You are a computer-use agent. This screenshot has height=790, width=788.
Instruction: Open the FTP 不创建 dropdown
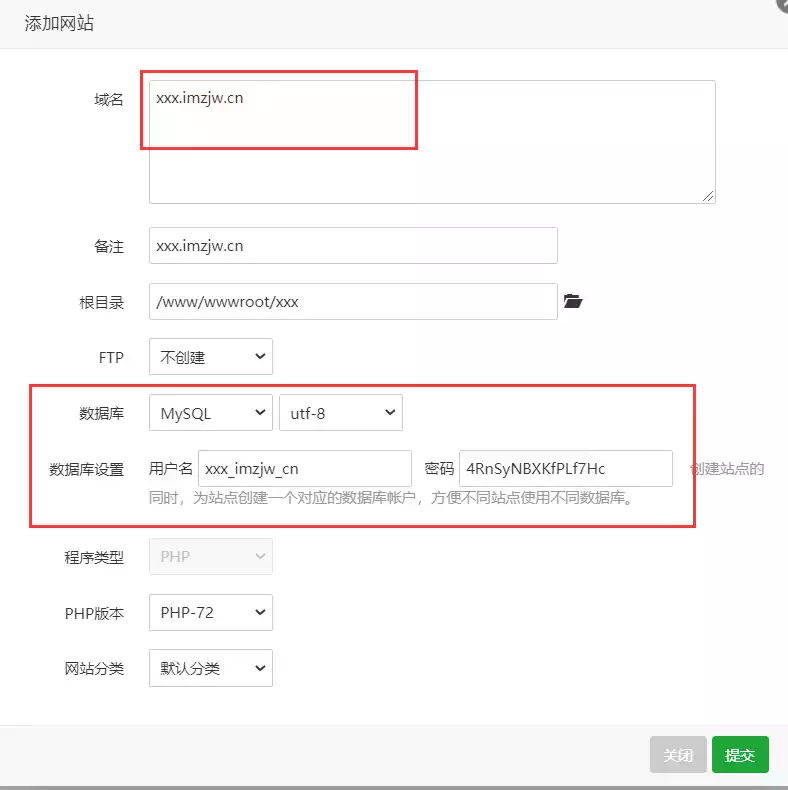point(211,357)
